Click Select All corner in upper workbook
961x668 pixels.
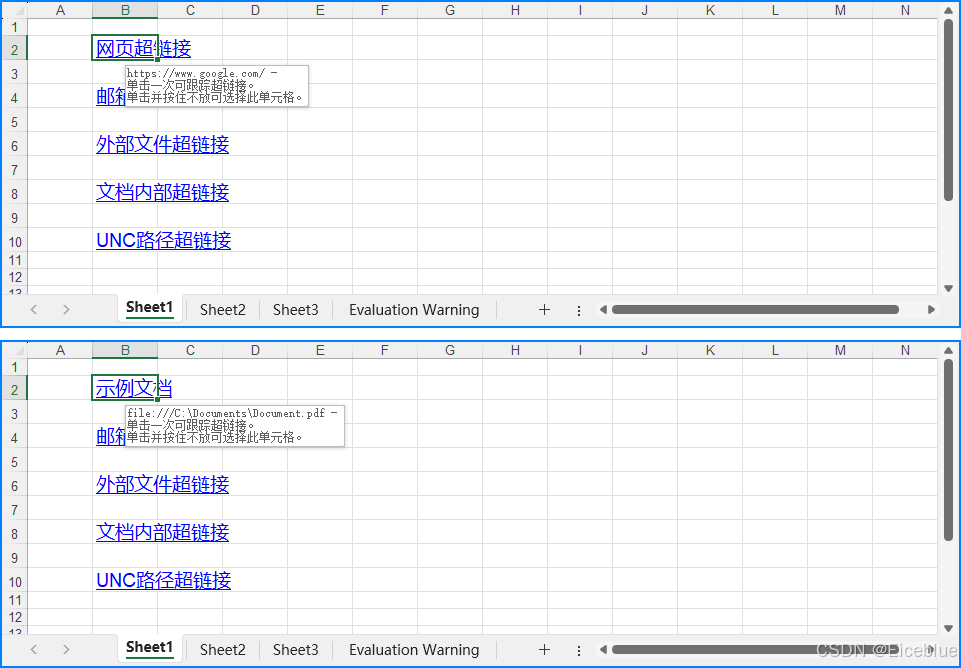tap(15, 10)
